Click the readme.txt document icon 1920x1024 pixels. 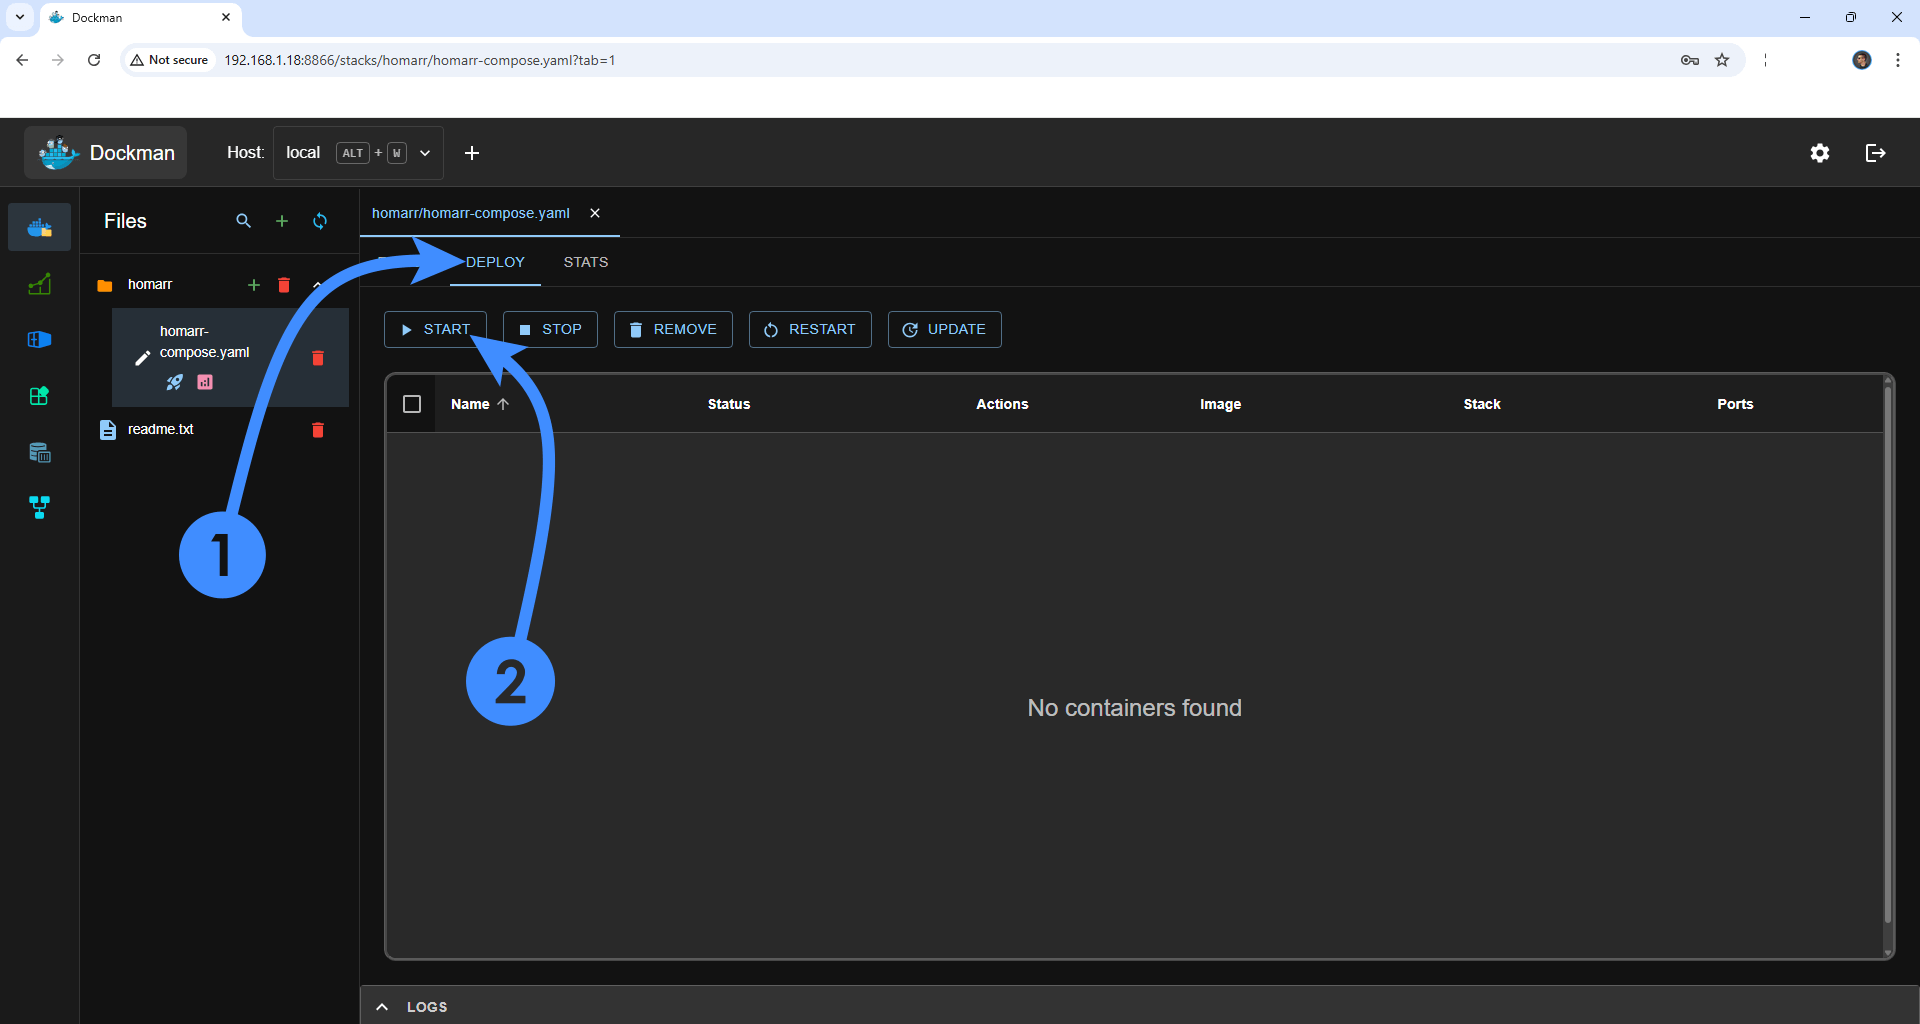[x=107, y=430]
